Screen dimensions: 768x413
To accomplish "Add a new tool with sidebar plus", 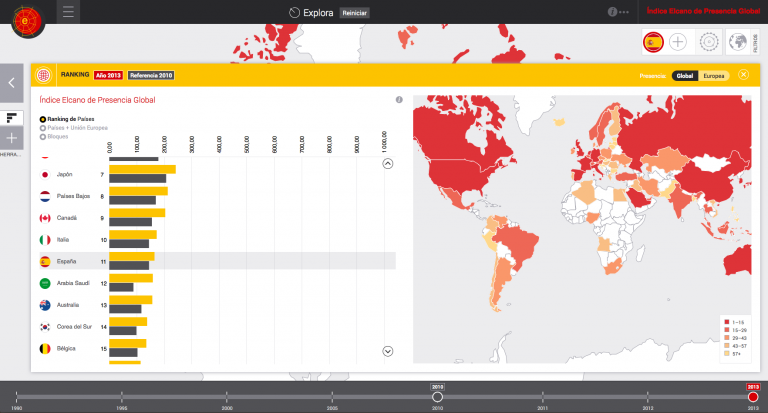I will [x=12, y=138].
